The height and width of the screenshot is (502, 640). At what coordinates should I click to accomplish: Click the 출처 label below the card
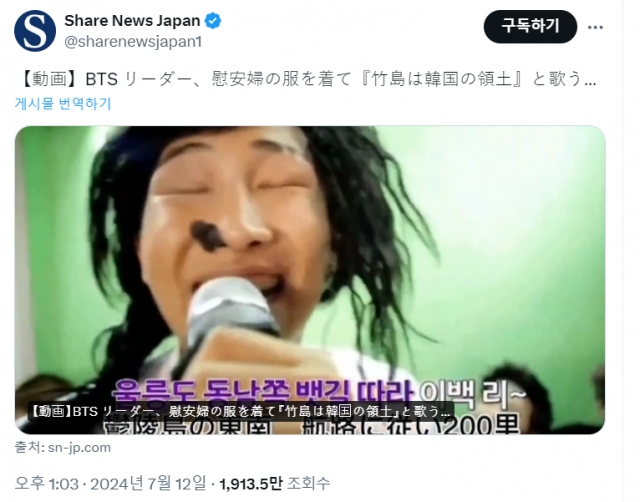pyautogui.click(x=29, y=447)
